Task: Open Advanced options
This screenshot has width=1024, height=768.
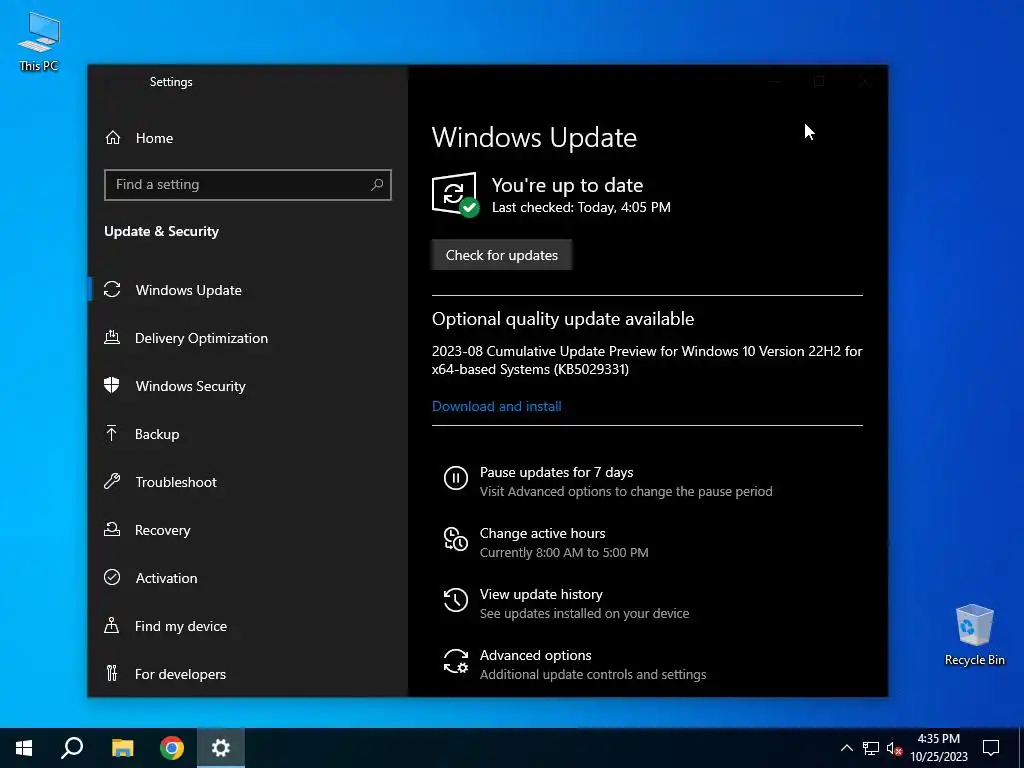Action: 575,664
